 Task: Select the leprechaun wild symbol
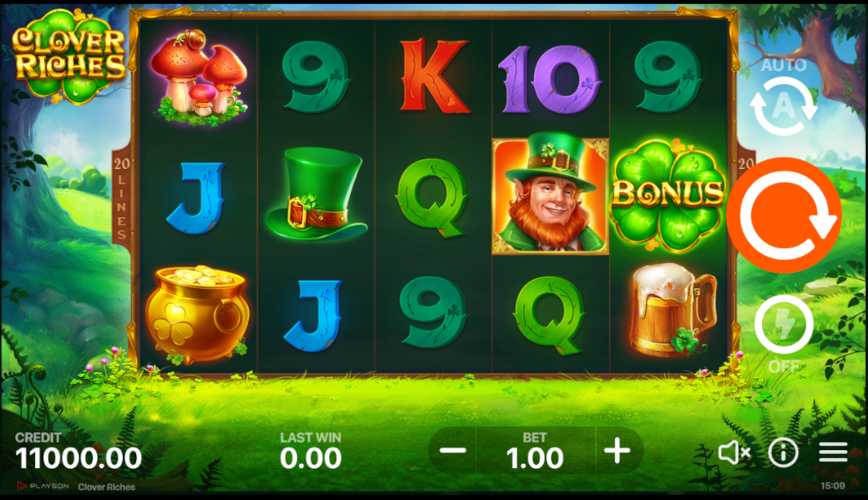tap(550, 194)
